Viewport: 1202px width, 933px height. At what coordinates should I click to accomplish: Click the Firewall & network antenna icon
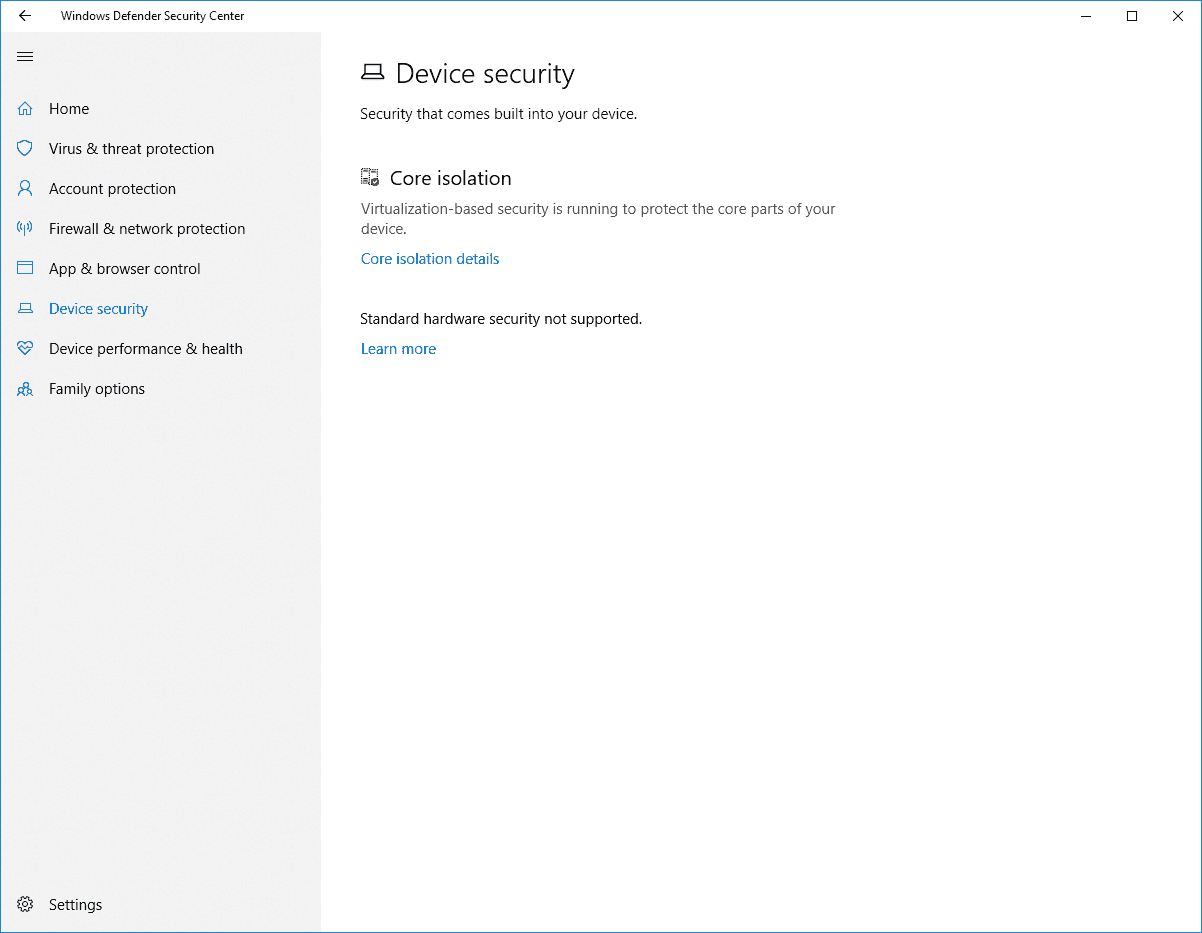25,228
